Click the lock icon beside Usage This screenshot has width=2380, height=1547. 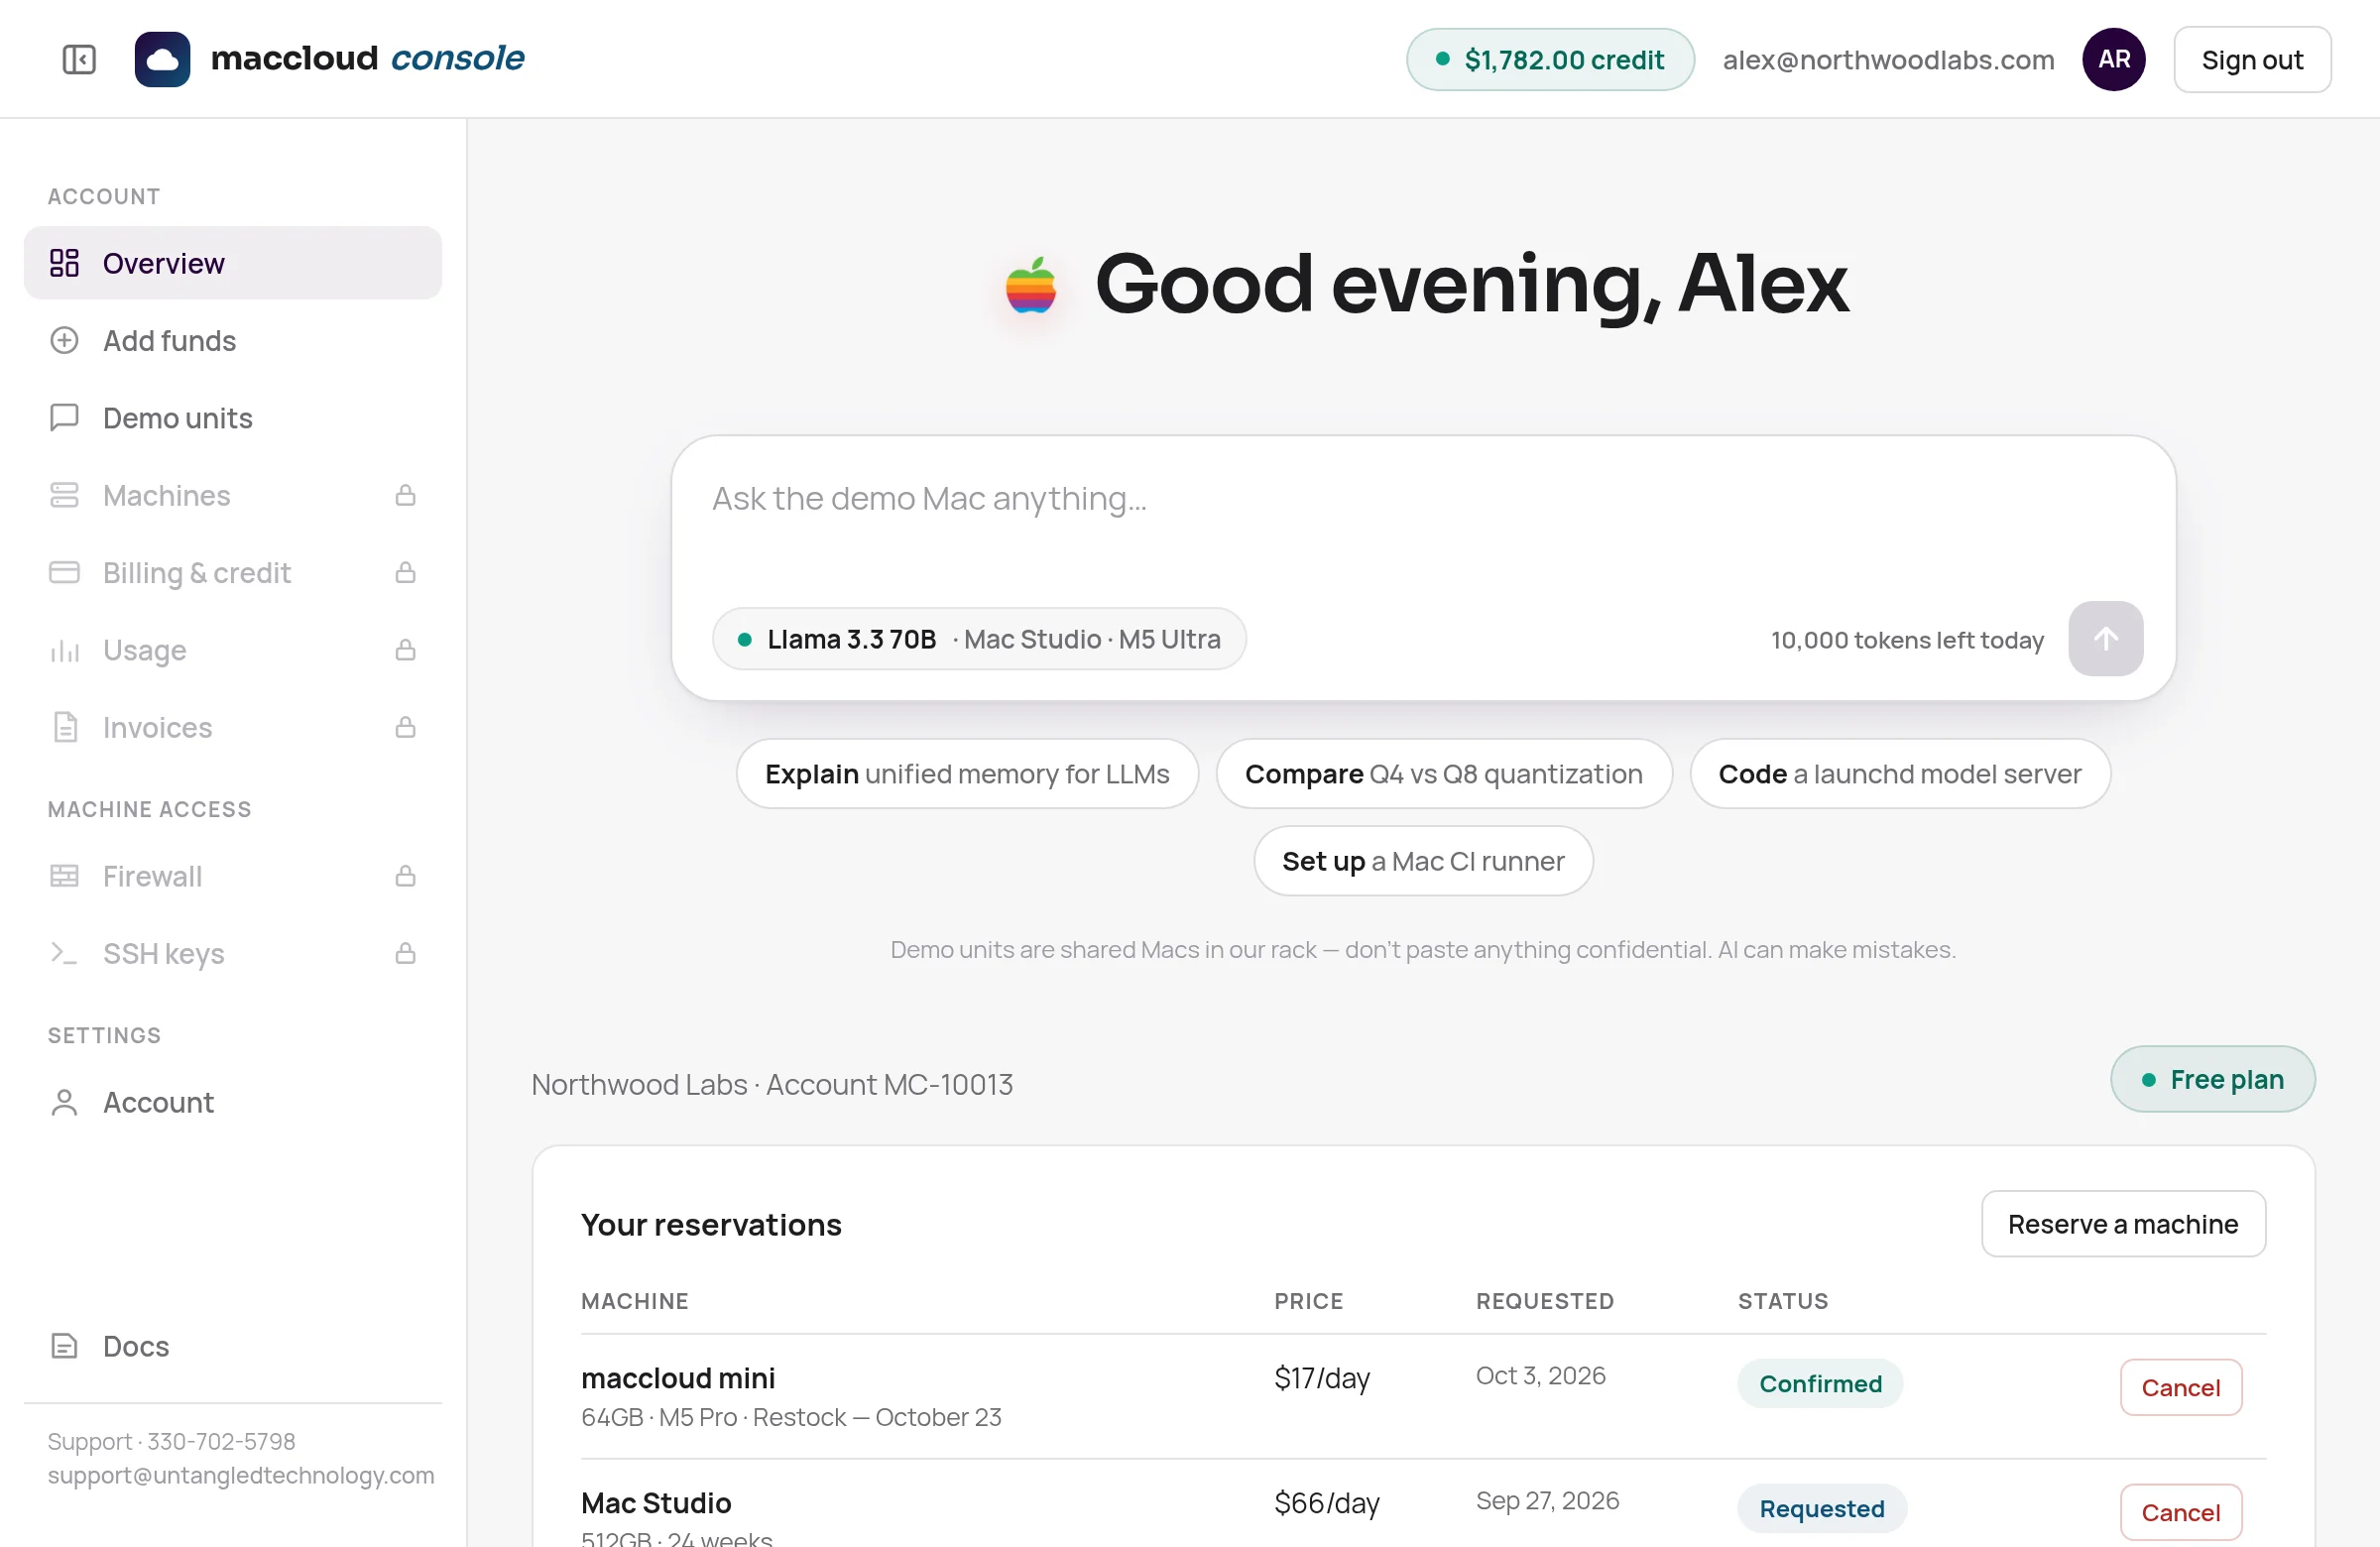(x=405, y=650)
